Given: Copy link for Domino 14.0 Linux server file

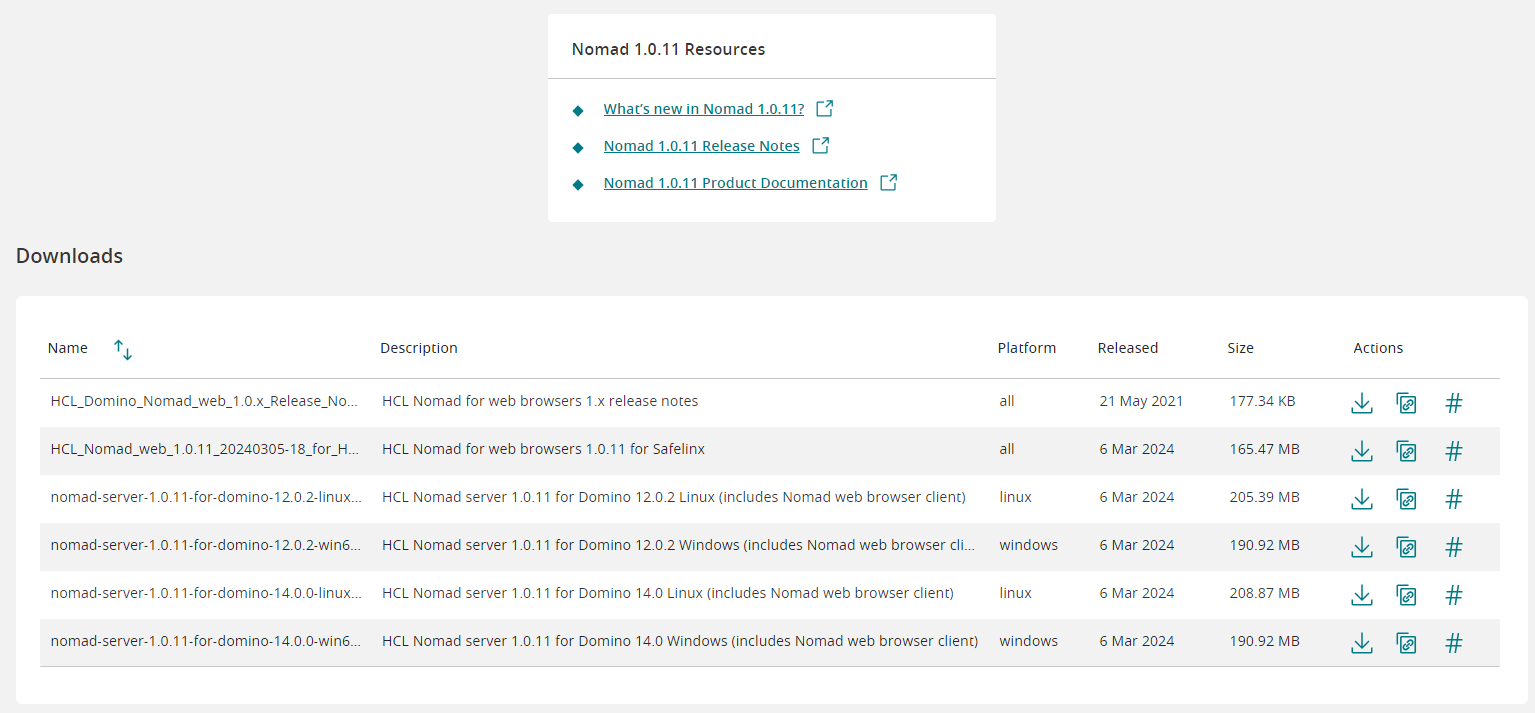Looking at the screenshot, I should (x=1406, y=595).
